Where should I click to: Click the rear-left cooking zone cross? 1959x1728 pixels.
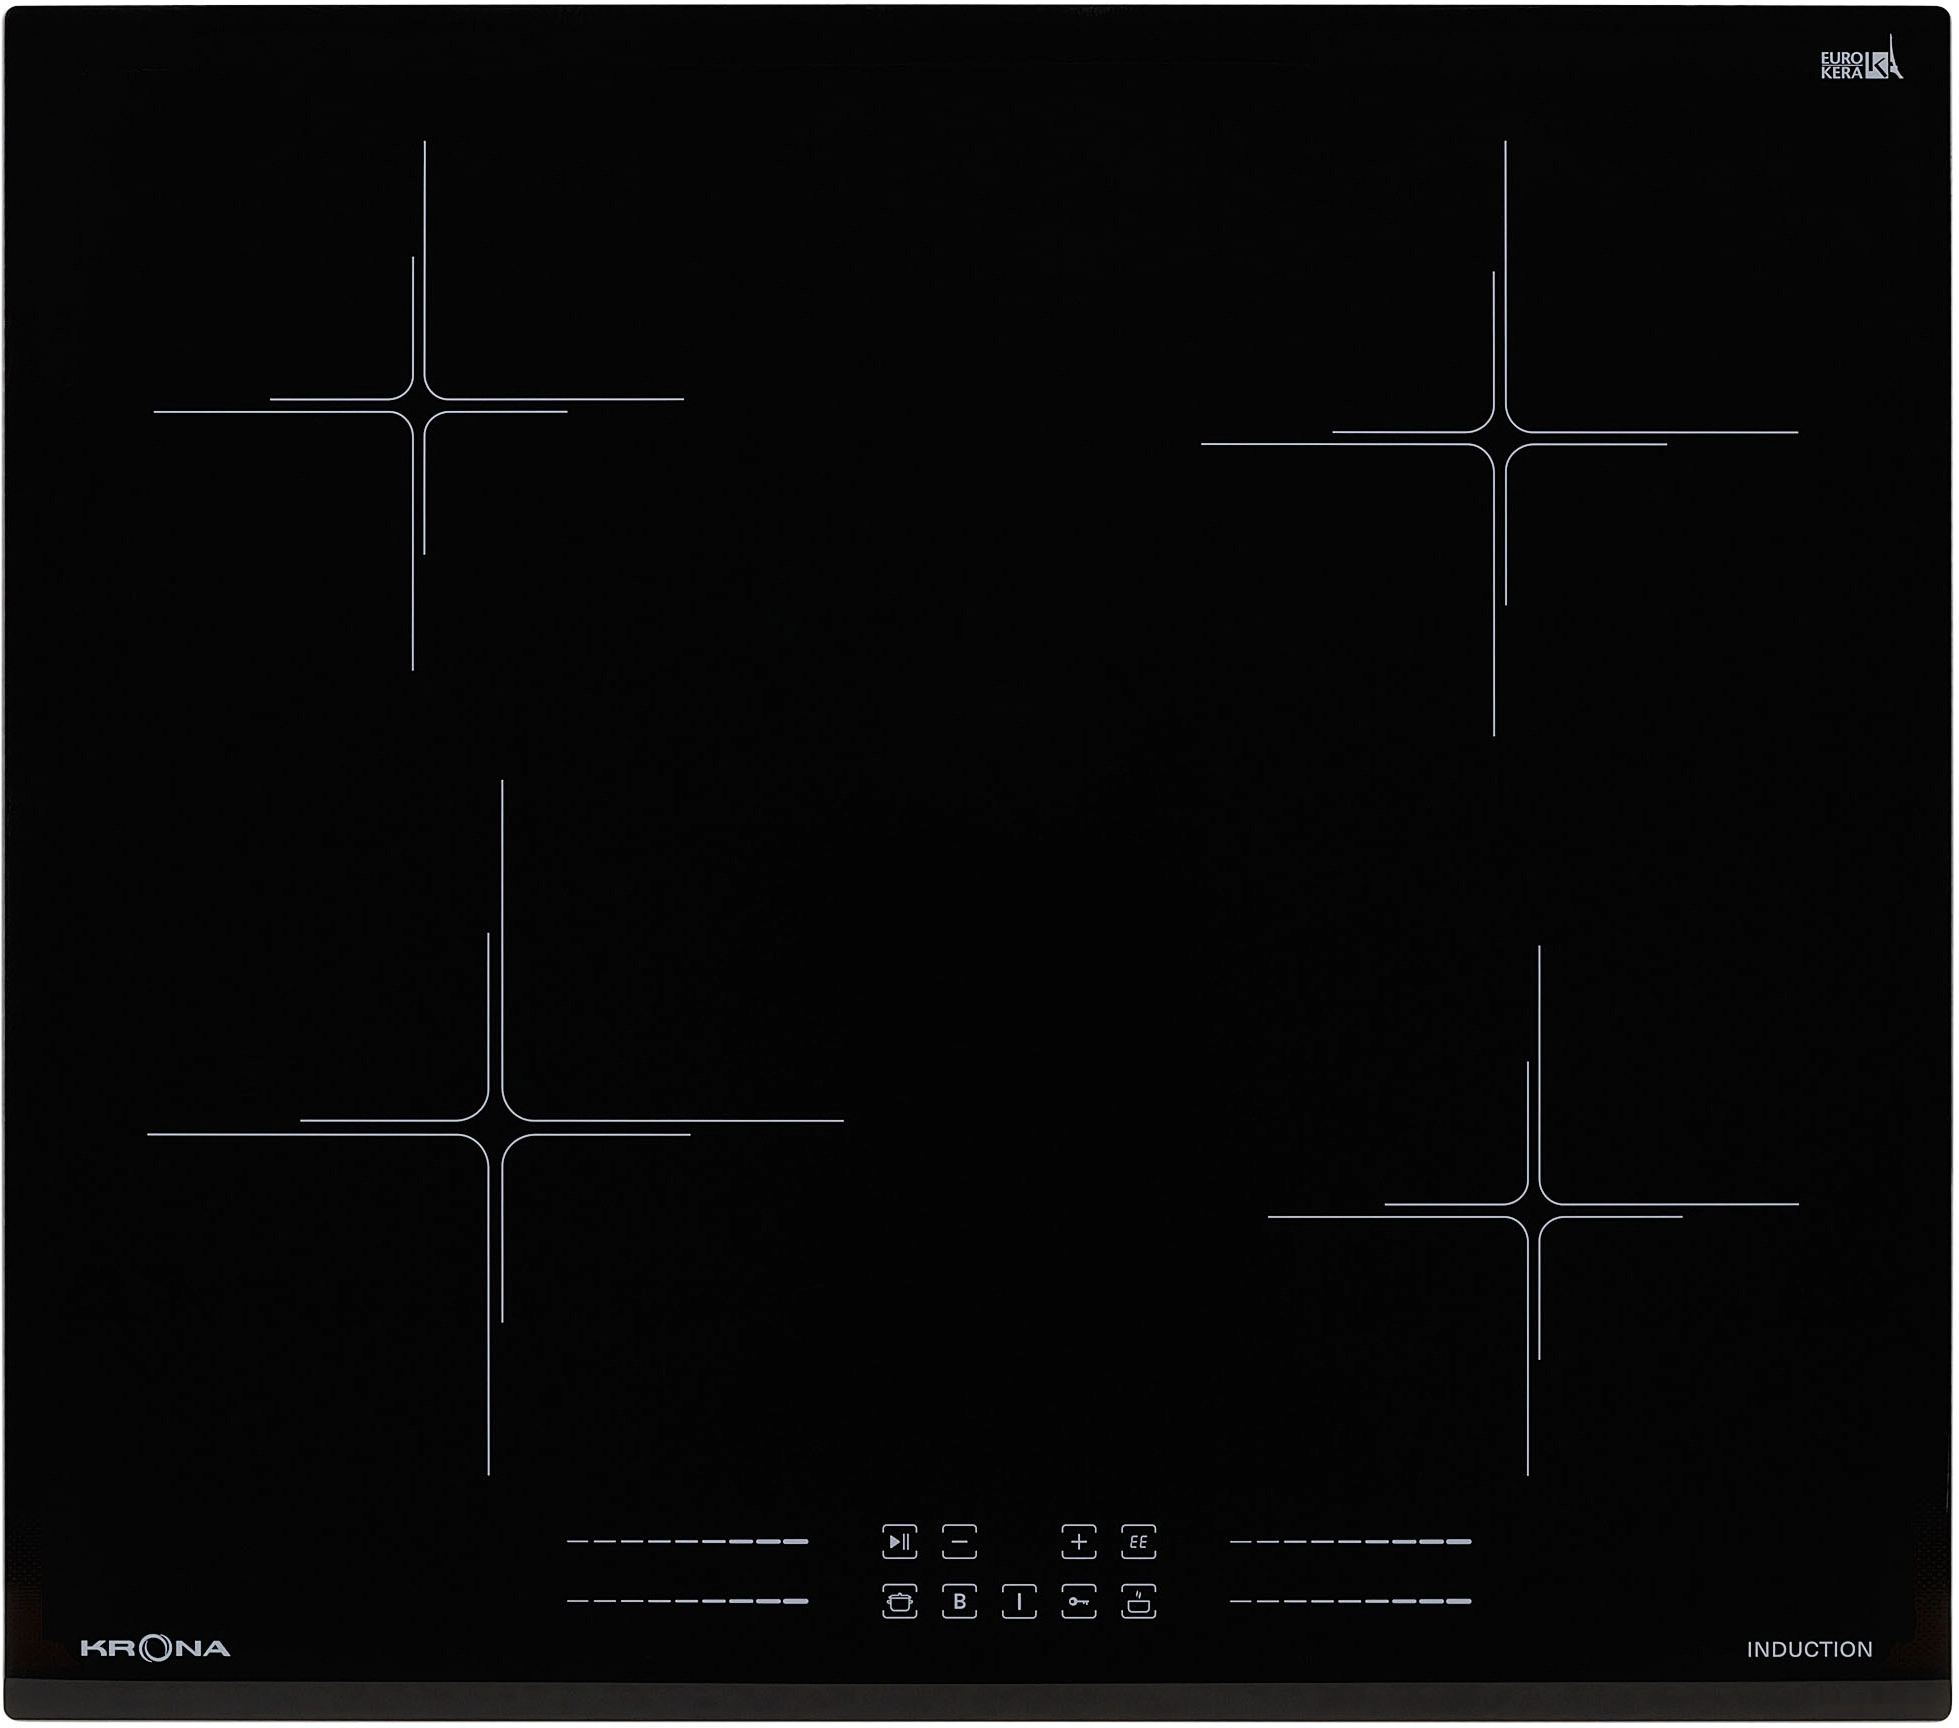pos(419,405)
